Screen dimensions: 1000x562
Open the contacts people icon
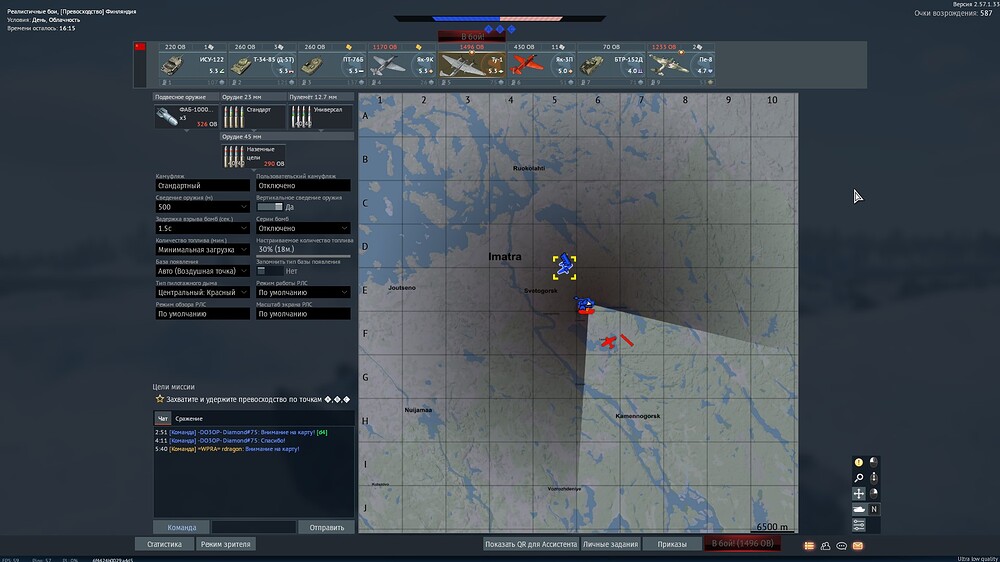tap(825, 545)
